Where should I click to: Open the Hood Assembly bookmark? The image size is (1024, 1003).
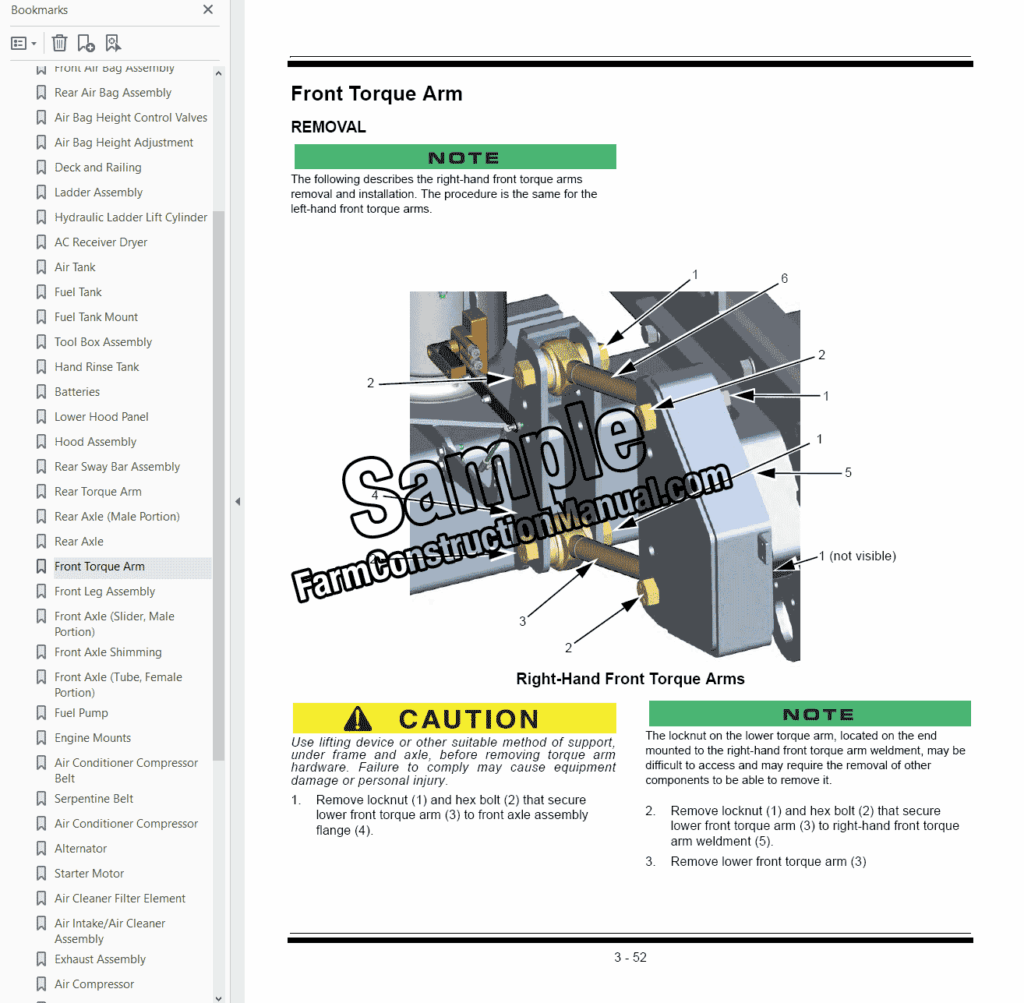95,441
